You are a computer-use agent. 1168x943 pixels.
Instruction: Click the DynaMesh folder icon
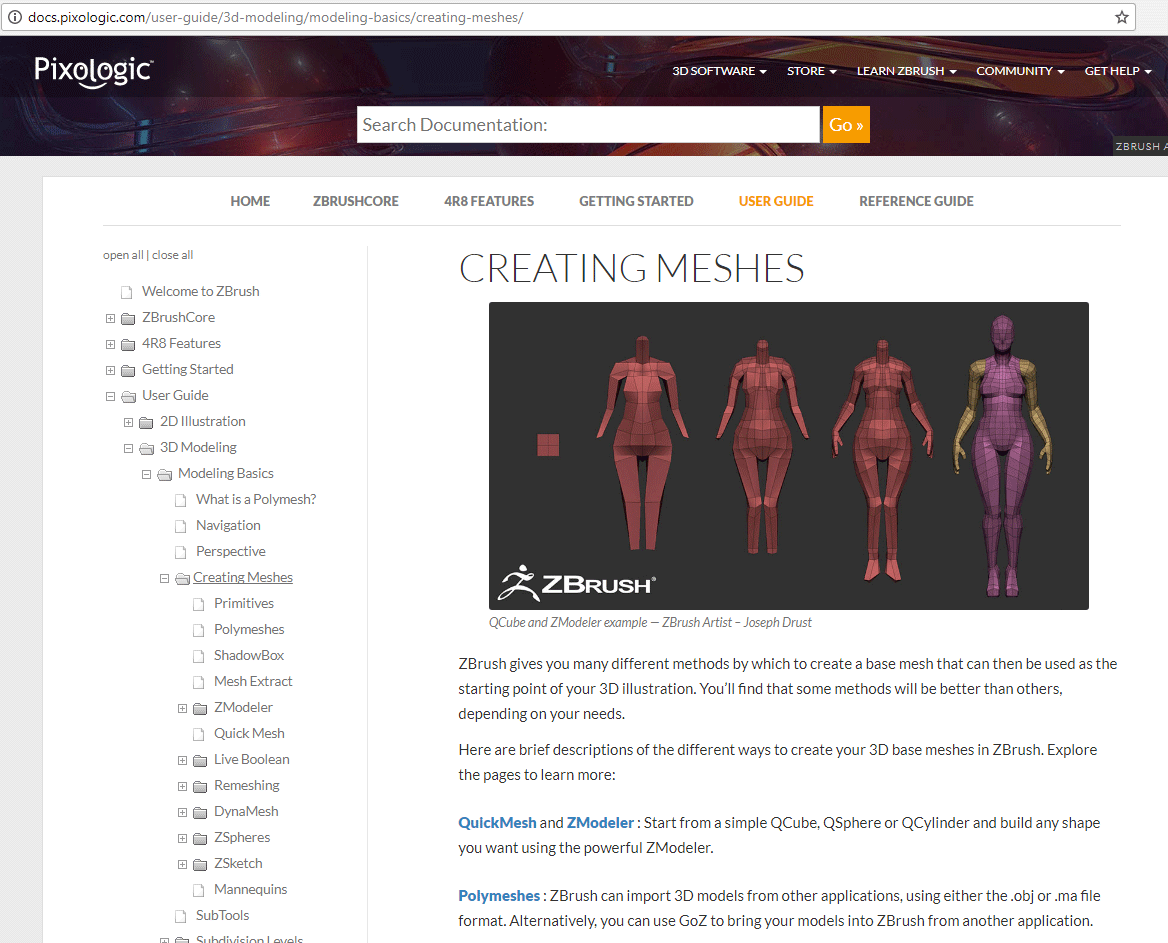tap(200, 813)
